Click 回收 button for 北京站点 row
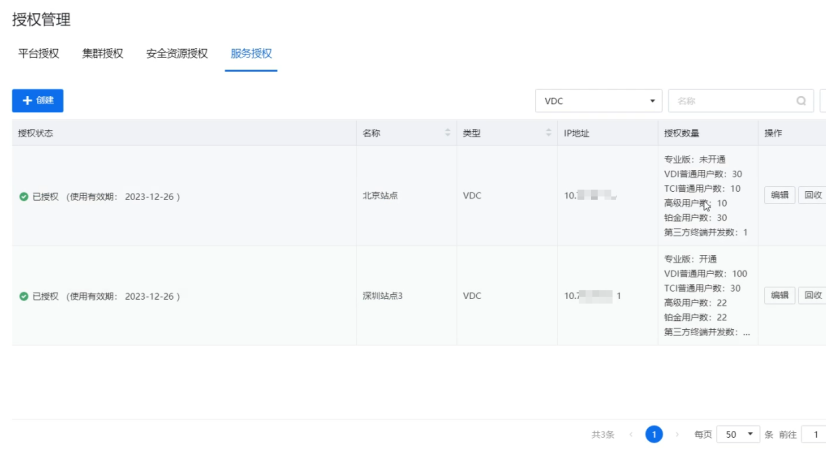This screenshot has width=826, height=450. (x=813, y=196)
